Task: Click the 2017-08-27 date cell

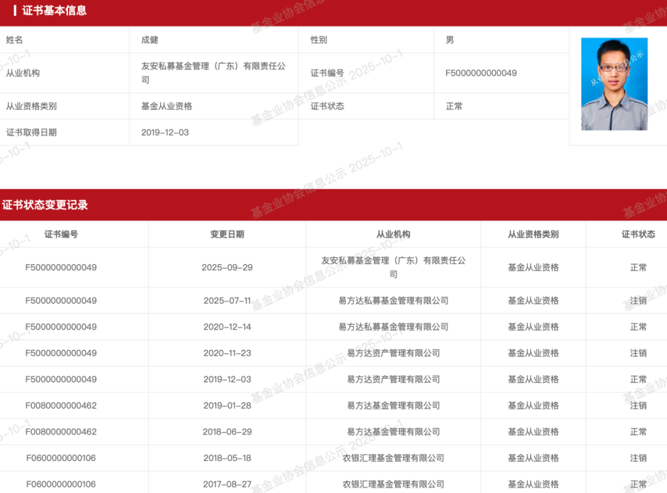Action: click(x=227, y=484)
